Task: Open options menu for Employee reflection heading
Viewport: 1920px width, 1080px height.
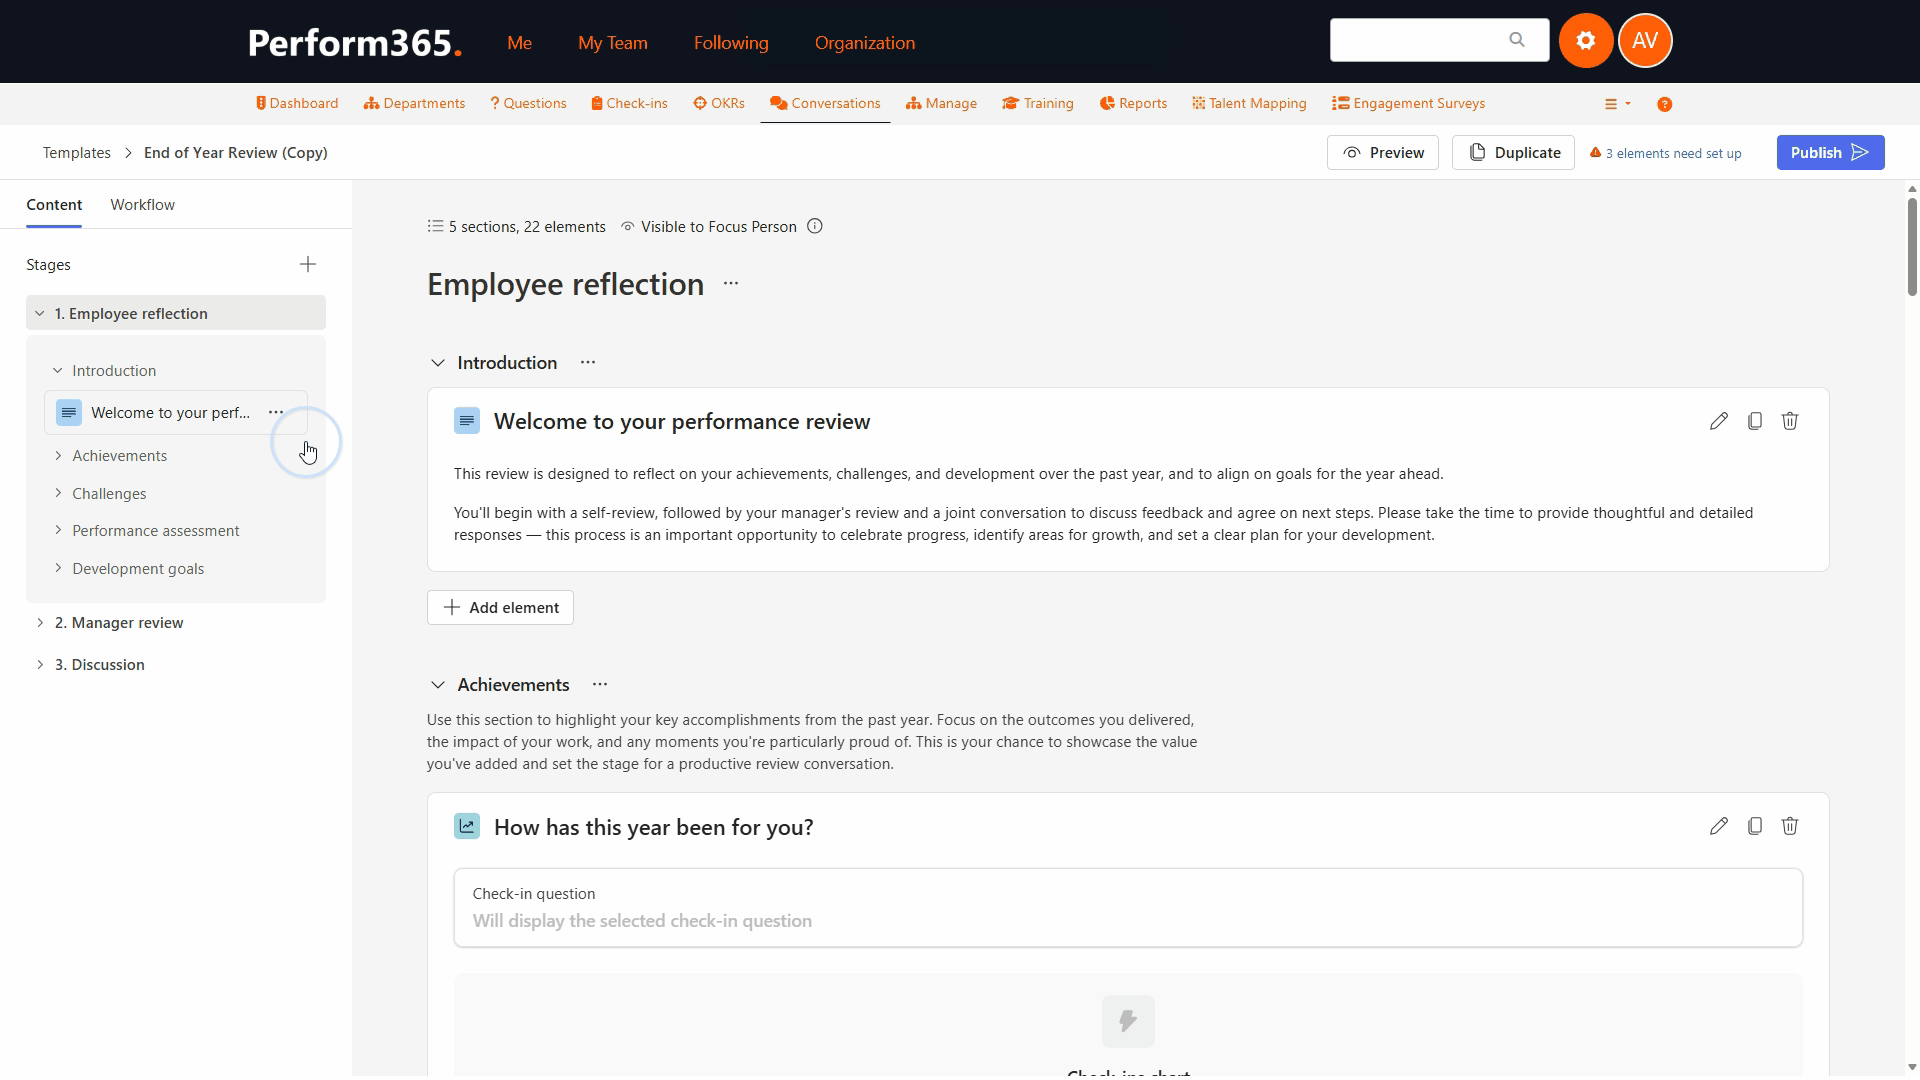Action: coord(731,284)
